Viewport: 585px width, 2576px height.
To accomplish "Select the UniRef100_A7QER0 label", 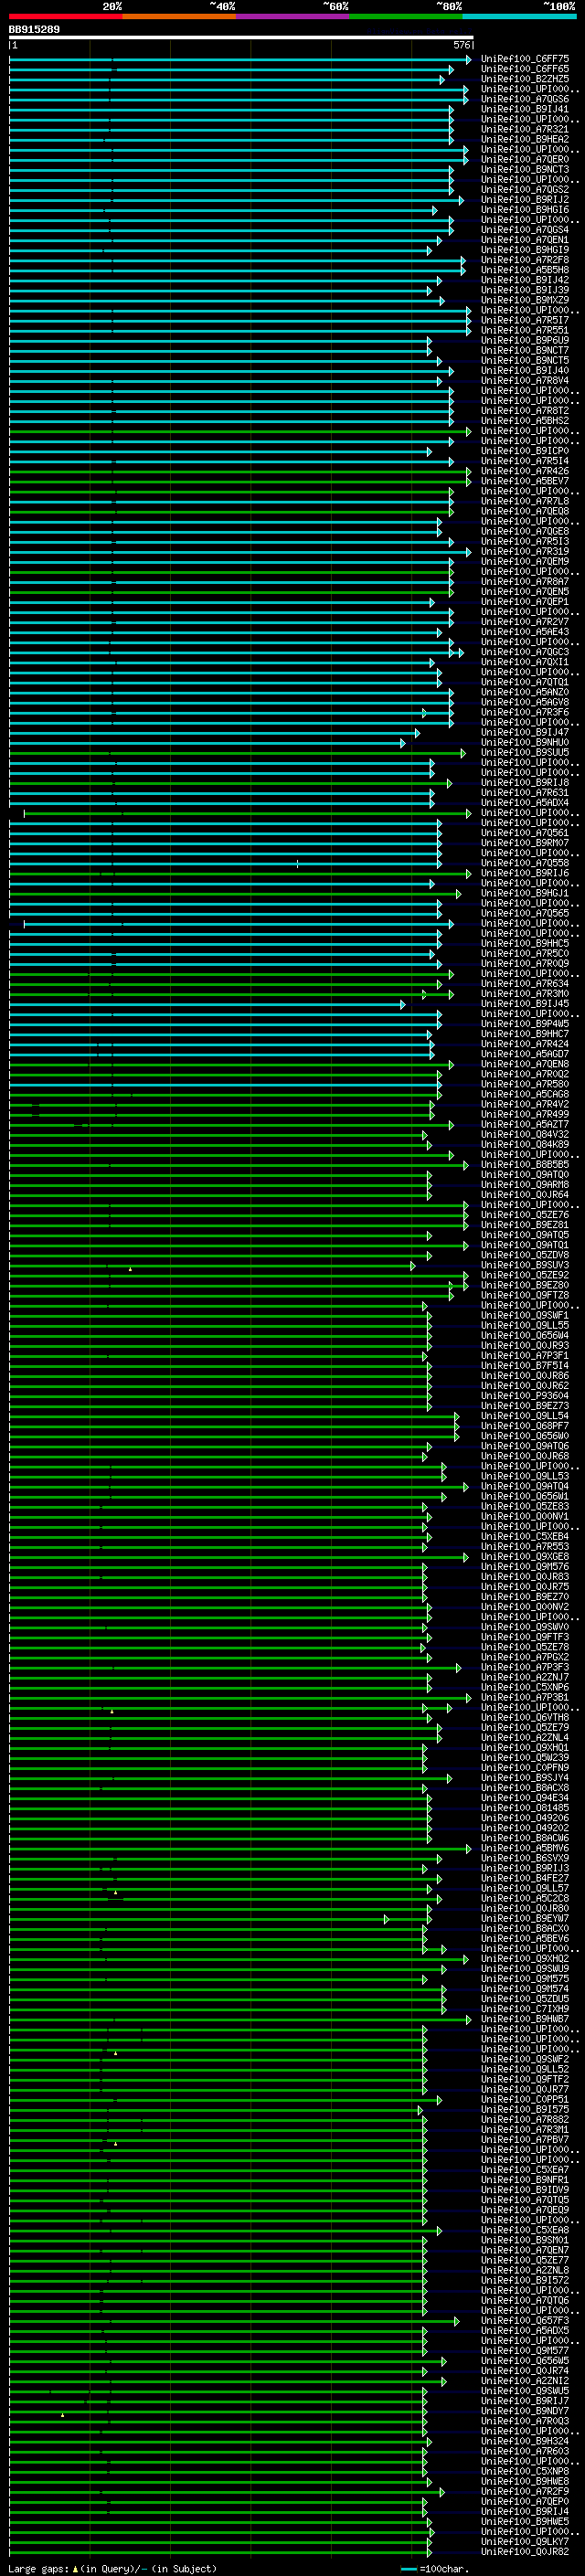I will (x=525, y=160).
